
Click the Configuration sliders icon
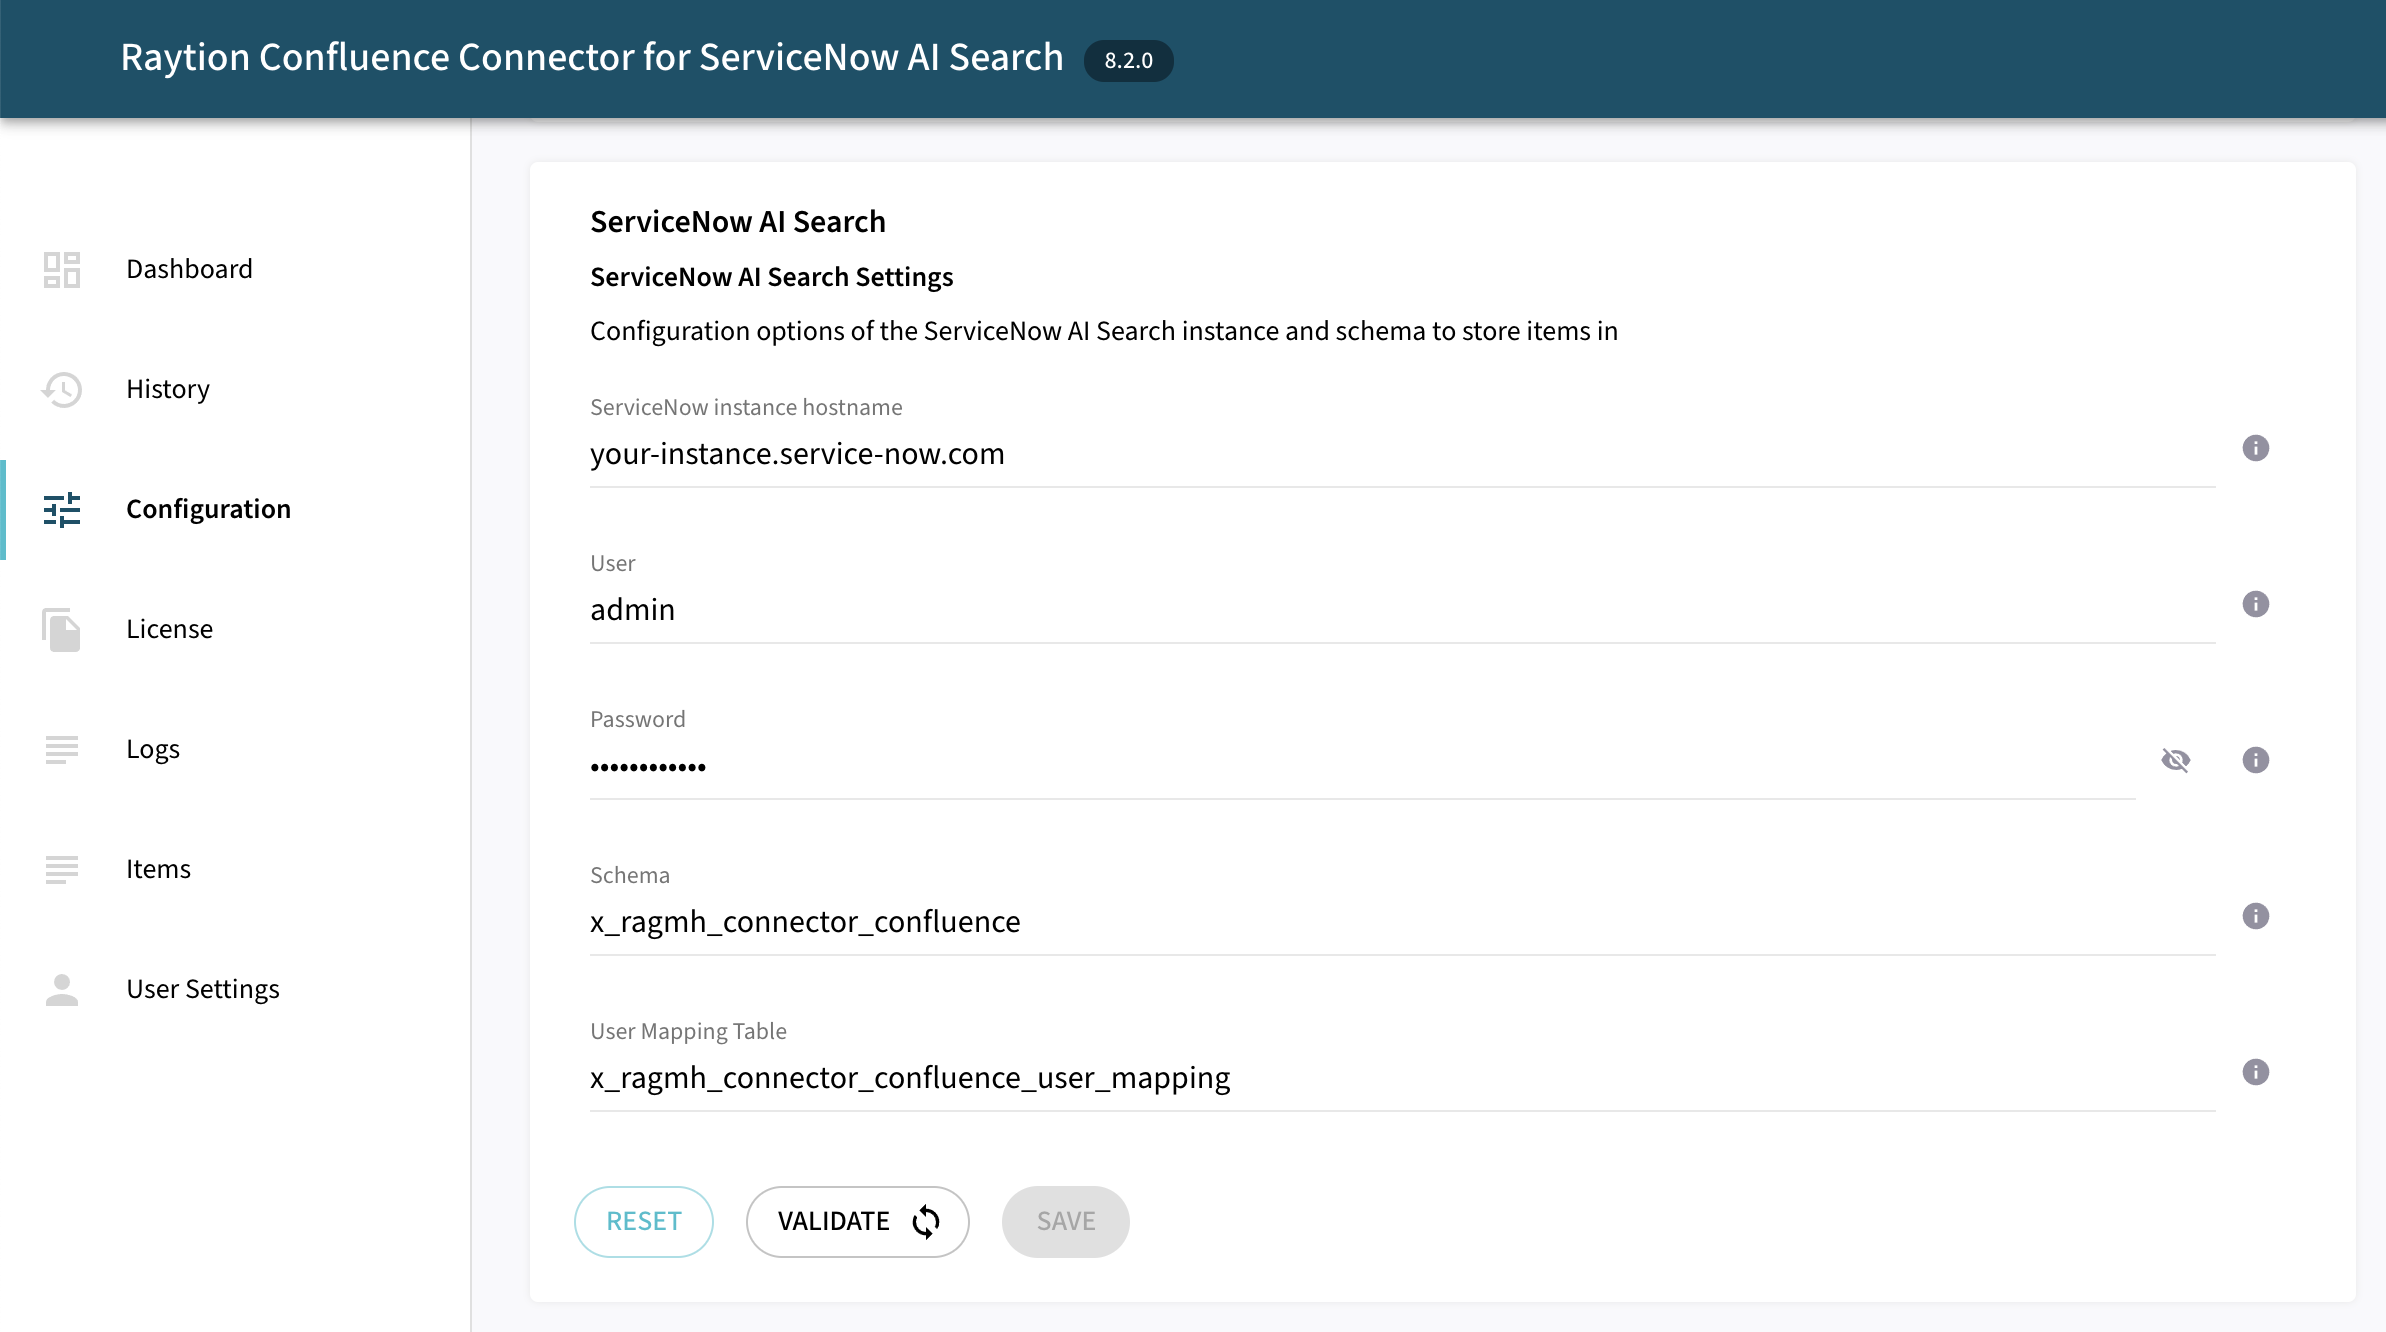[x=61, y=510]
